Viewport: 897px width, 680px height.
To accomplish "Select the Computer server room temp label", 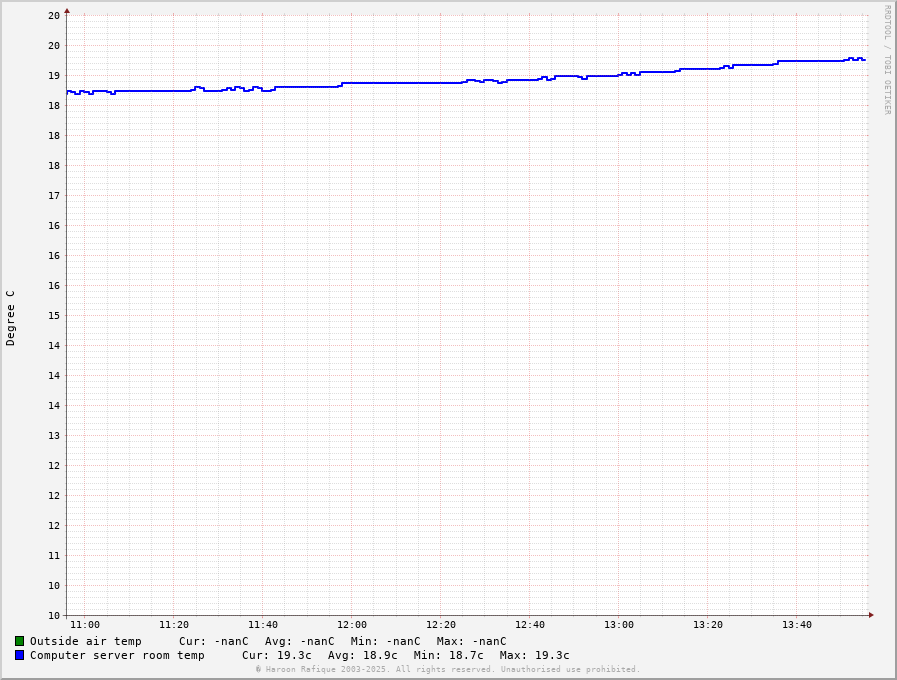I will tap(116, 655).
